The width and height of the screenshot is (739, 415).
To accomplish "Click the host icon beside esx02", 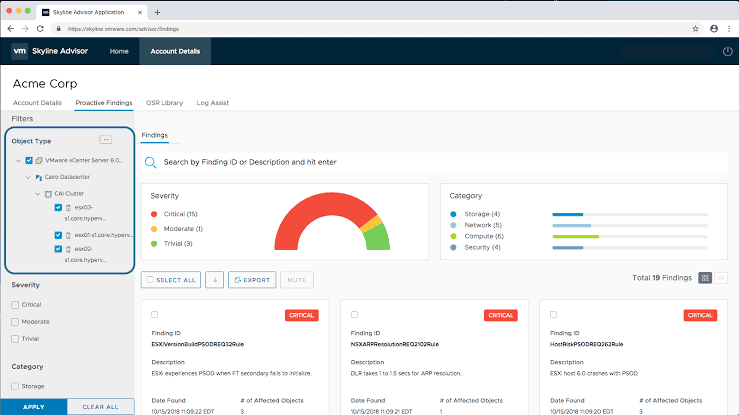I will pyautogui.click(x=68, y=249).
